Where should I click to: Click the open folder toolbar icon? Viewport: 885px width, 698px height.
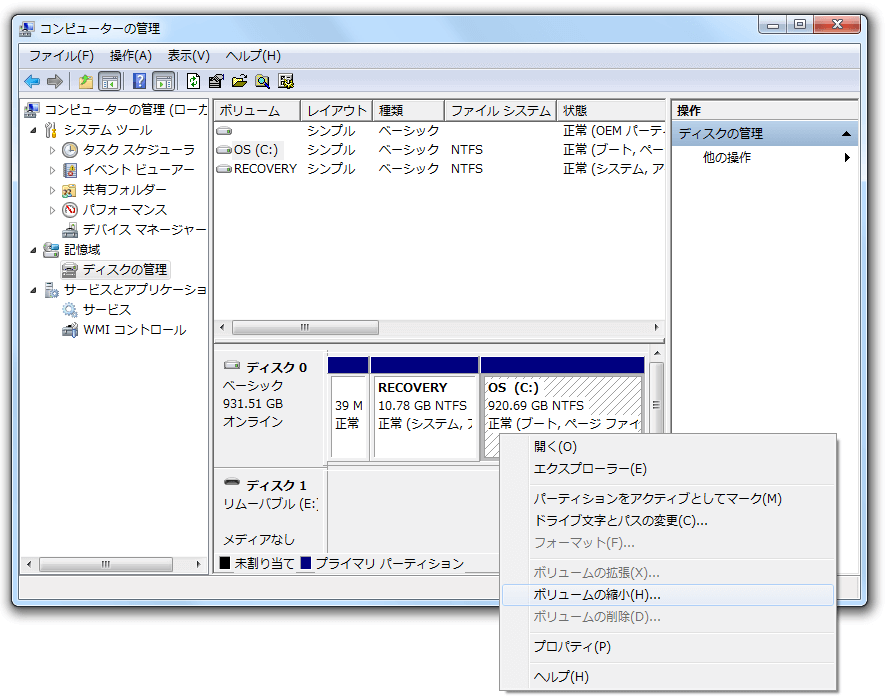point(239,81)
